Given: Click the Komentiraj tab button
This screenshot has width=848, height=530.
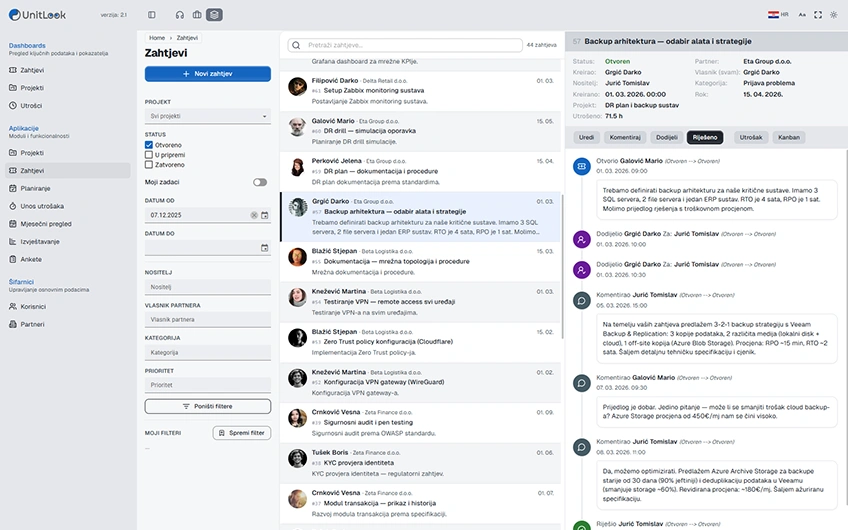Looking at the screenshot, I should click(x=625, y=137).
